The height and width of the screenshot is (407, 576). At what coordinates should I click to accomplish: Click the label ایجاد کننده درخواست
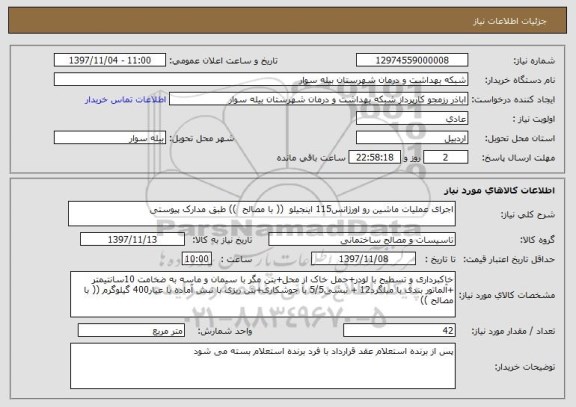[513, 100]
